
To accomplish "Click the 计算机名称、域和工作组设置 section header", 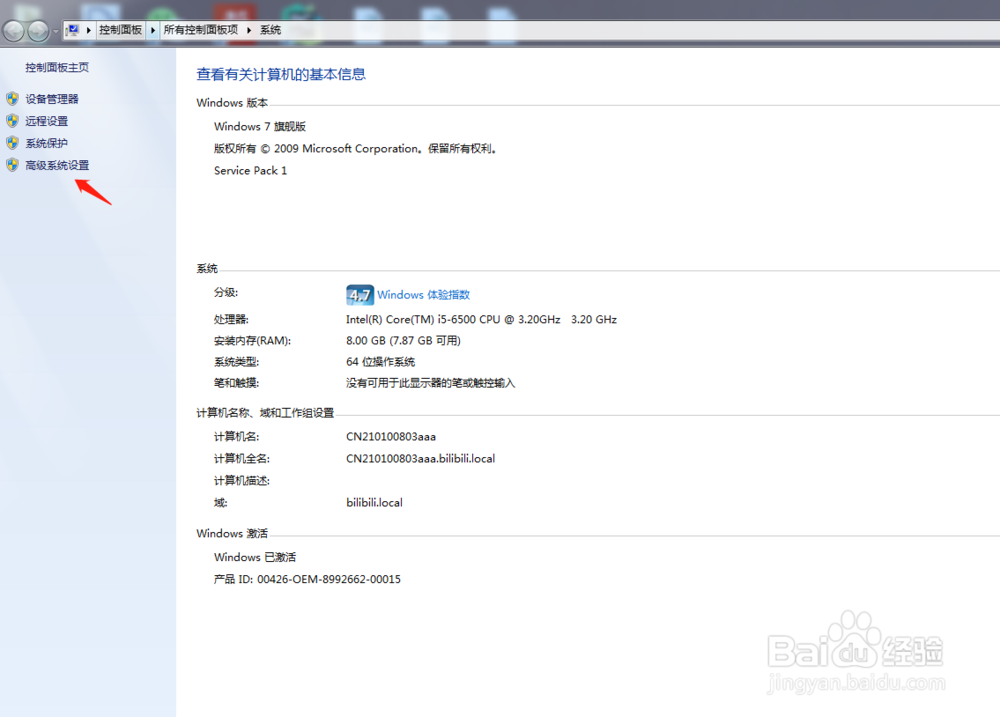I will [265, 413].
